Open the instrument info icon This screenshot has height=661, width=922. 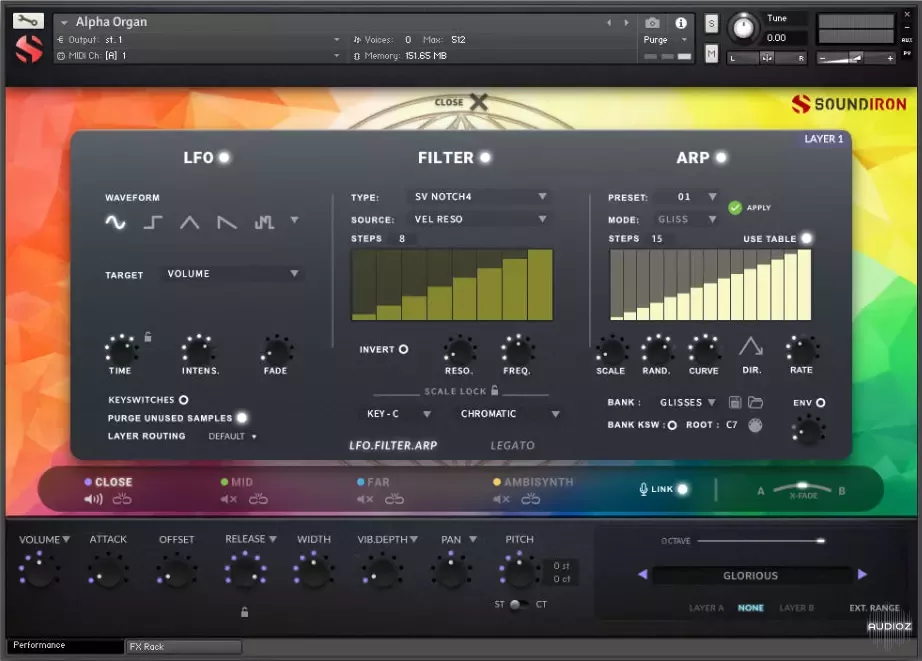point(681,23)
